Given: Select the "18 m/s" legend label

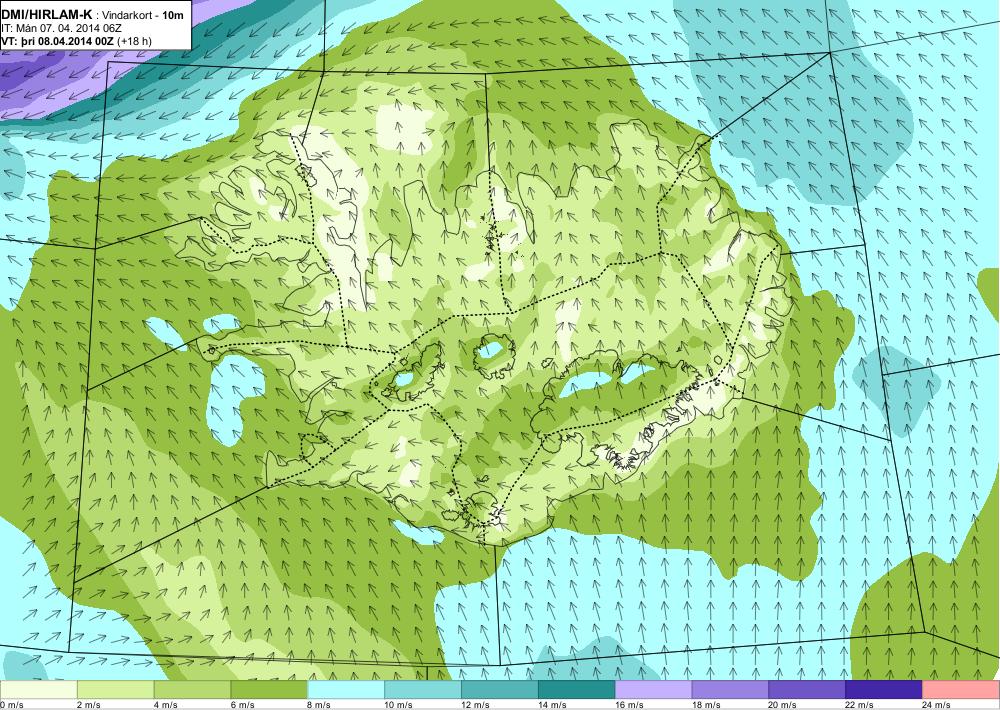Looking at the screenshot, I should click(x=706, y=705).
